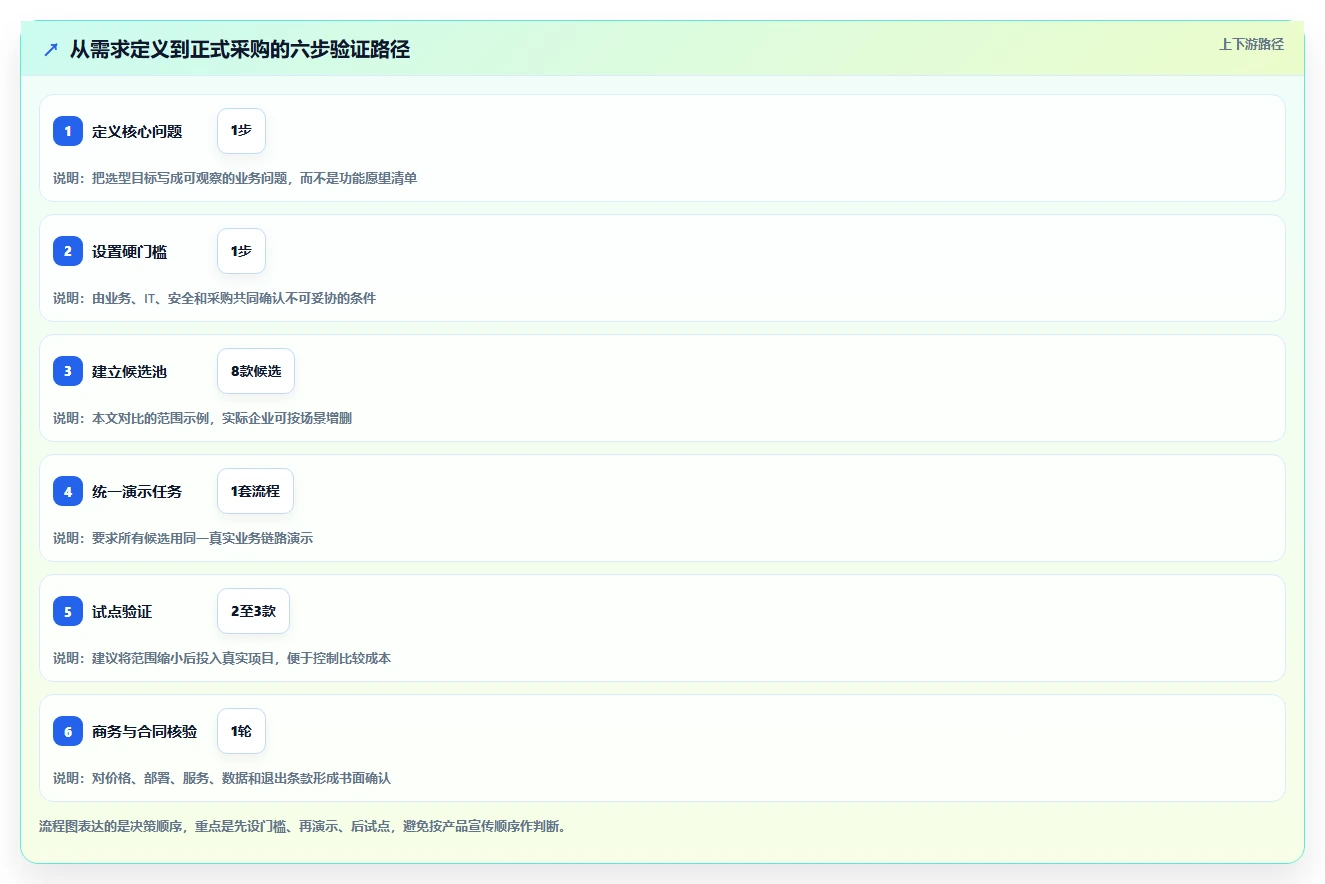Click the 1套流程 pill
This screenshot has height=884, width=1325.
pos(255,491)
